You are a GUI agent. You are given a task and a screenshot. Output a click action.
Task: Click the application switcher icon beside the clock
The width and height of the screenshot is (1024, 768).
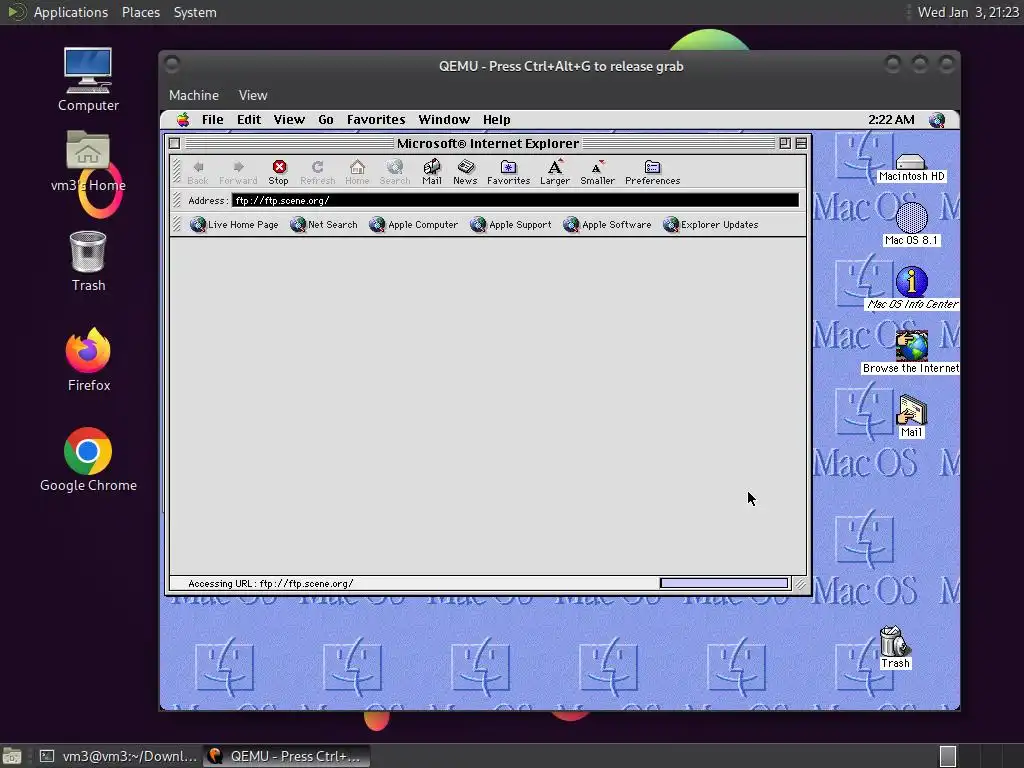point(937,120)
